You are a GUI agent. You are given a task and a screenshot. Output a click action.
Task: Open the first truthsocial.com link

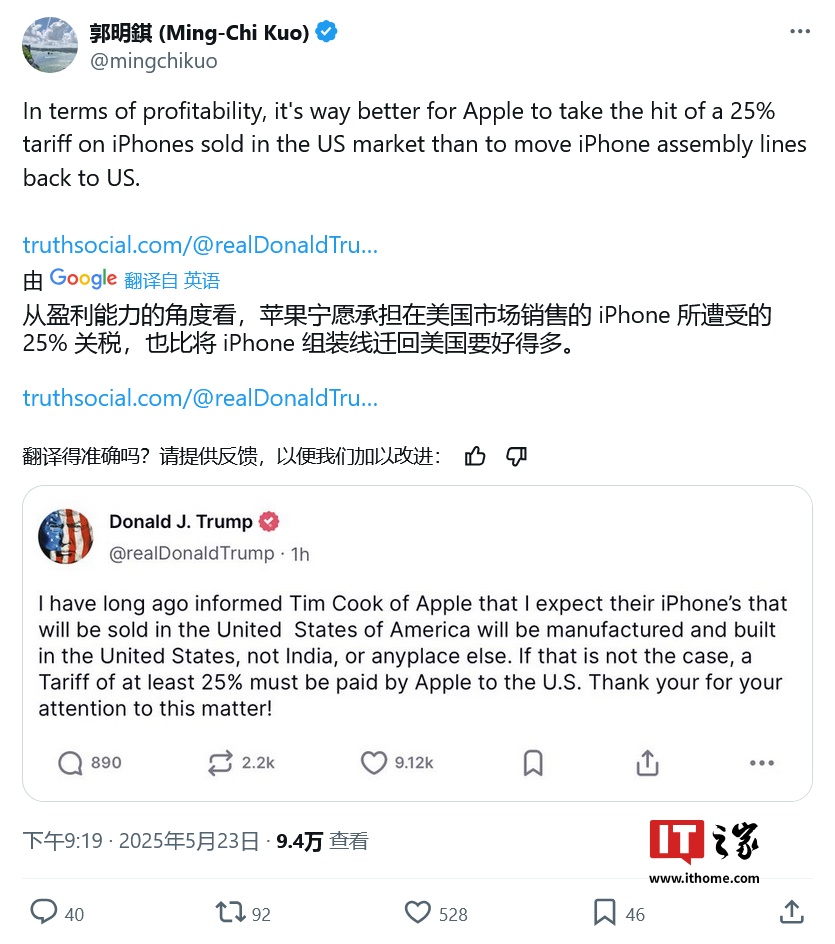[200, 245]
